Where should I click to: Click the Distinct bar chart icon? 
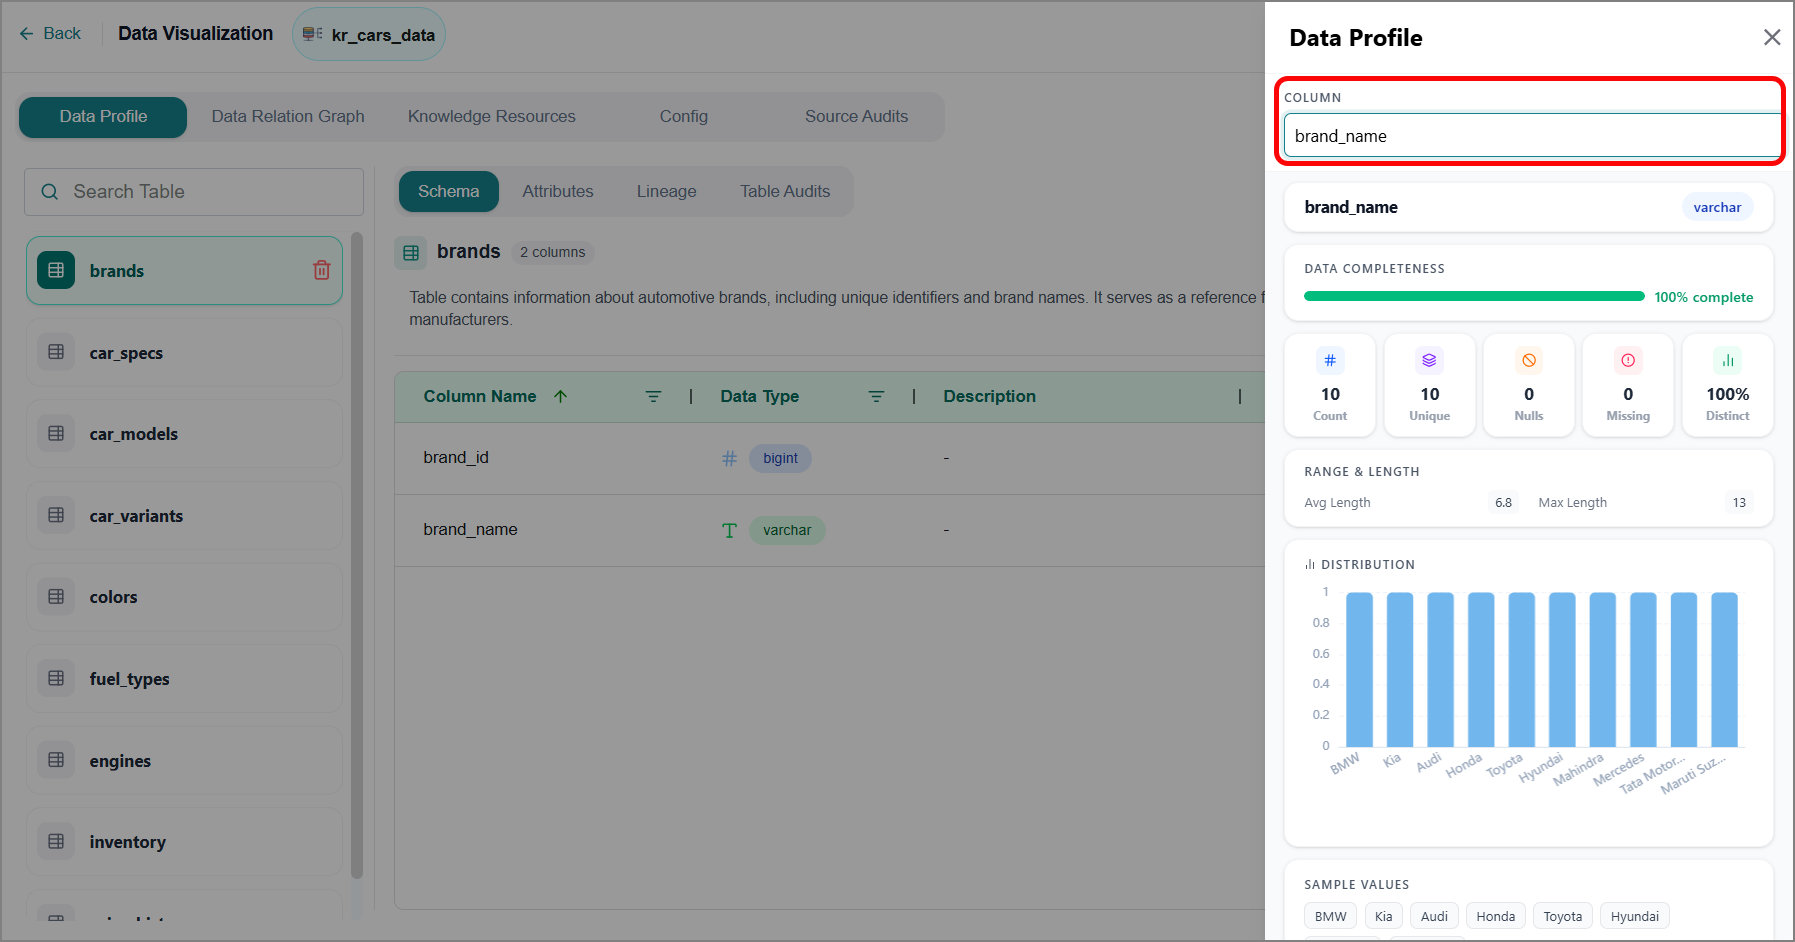point(1728,360)
